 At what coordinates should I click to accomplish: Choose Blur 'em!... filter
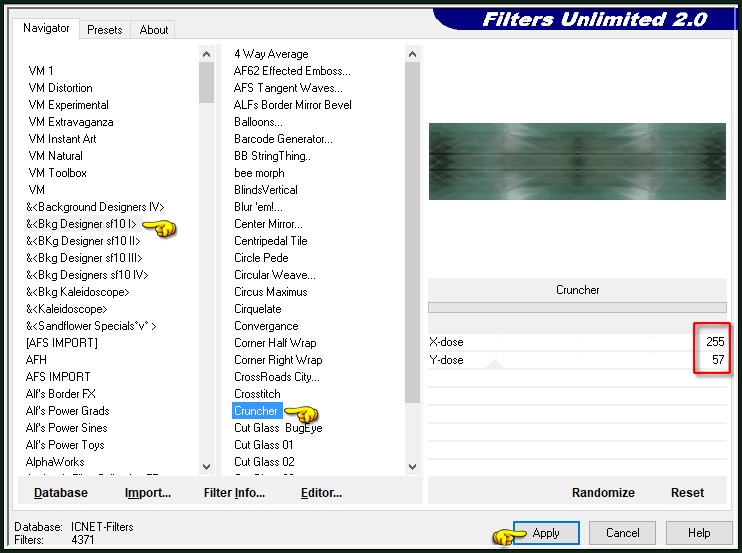[x=258, y=207]
